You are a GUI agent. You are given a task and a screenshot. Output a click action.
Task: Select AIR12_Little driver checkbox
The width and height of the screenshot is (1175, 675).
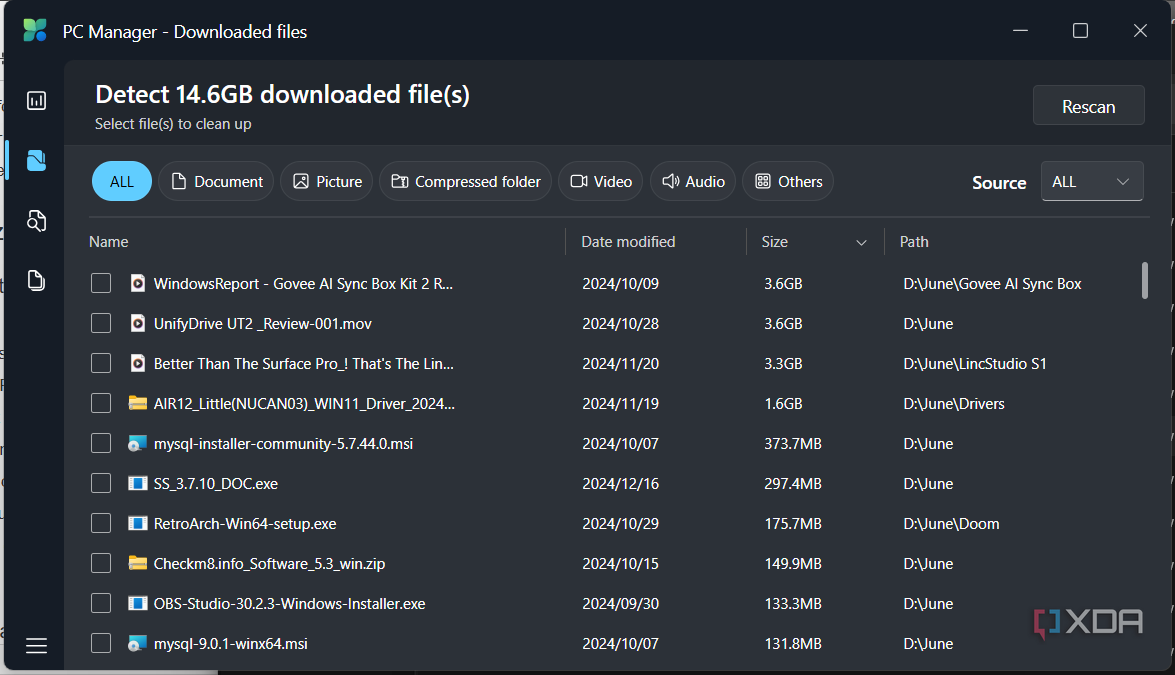tap(101, 403)
